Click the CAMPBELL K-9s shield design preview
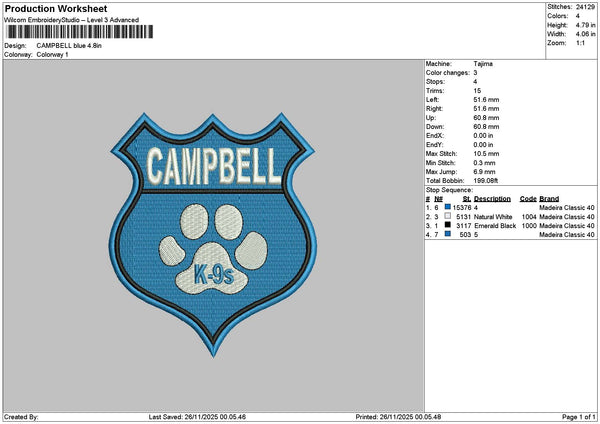Viewport: 600px width, 424px height. pyautogui.click(x=213, y=234)
